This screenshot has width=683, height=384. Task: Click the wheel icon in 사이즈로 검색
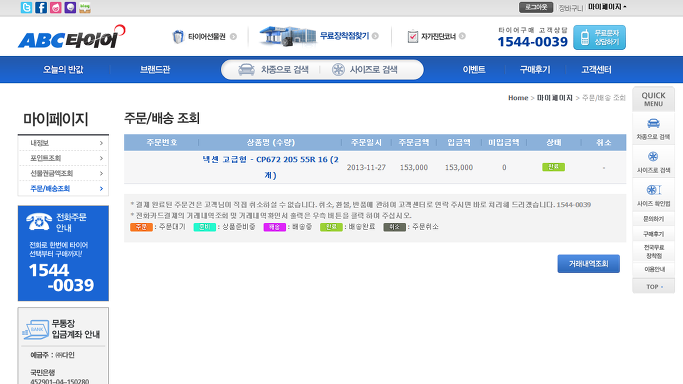tap(338, 70)
